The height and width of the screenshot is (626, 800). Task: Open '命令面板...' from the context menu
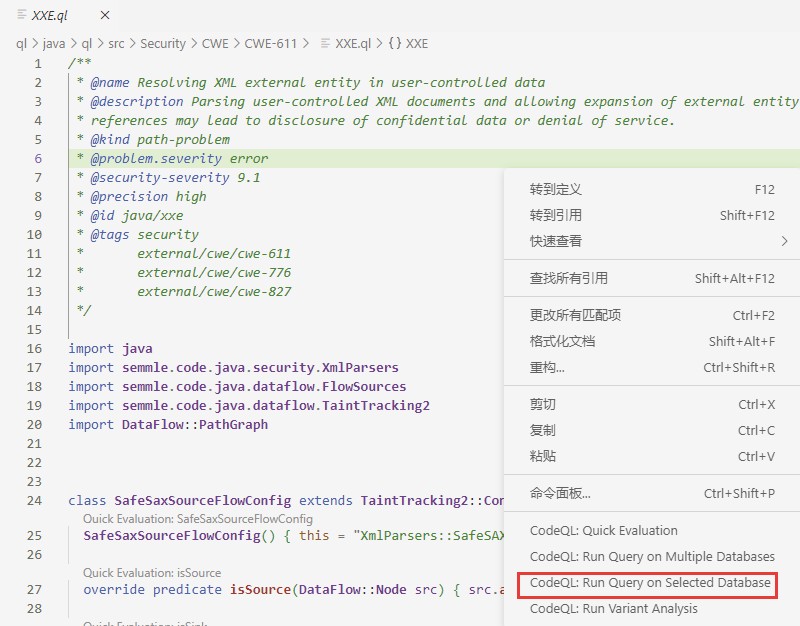coord(652,493)
